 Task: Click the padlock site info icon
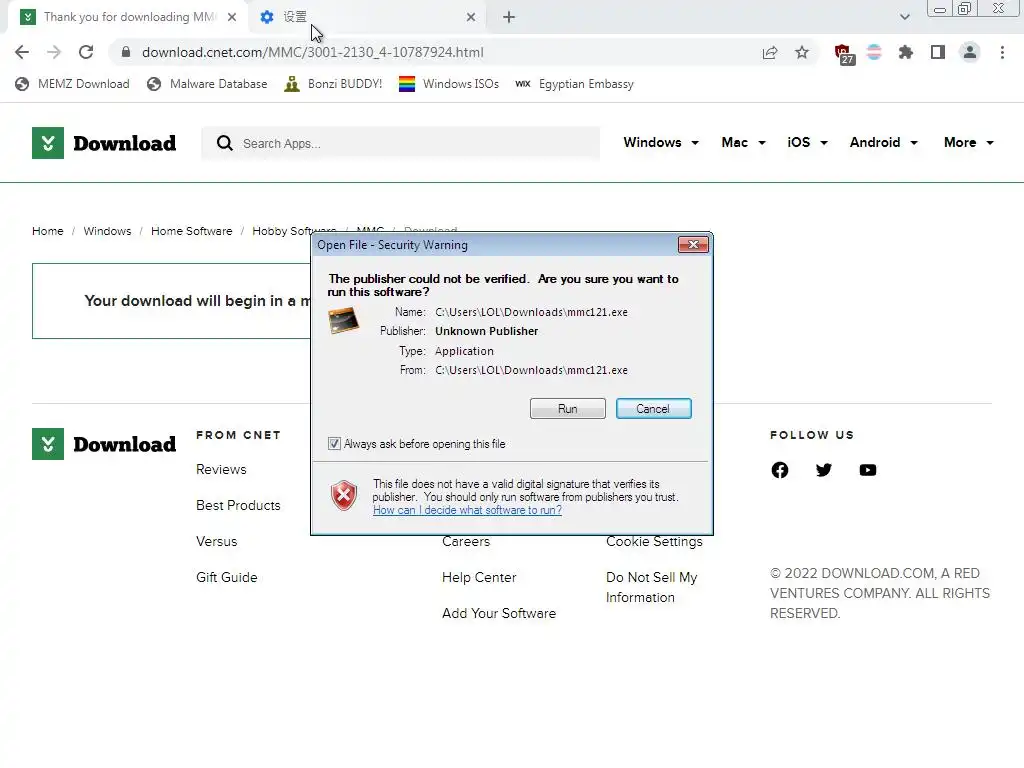click(126, 52)
